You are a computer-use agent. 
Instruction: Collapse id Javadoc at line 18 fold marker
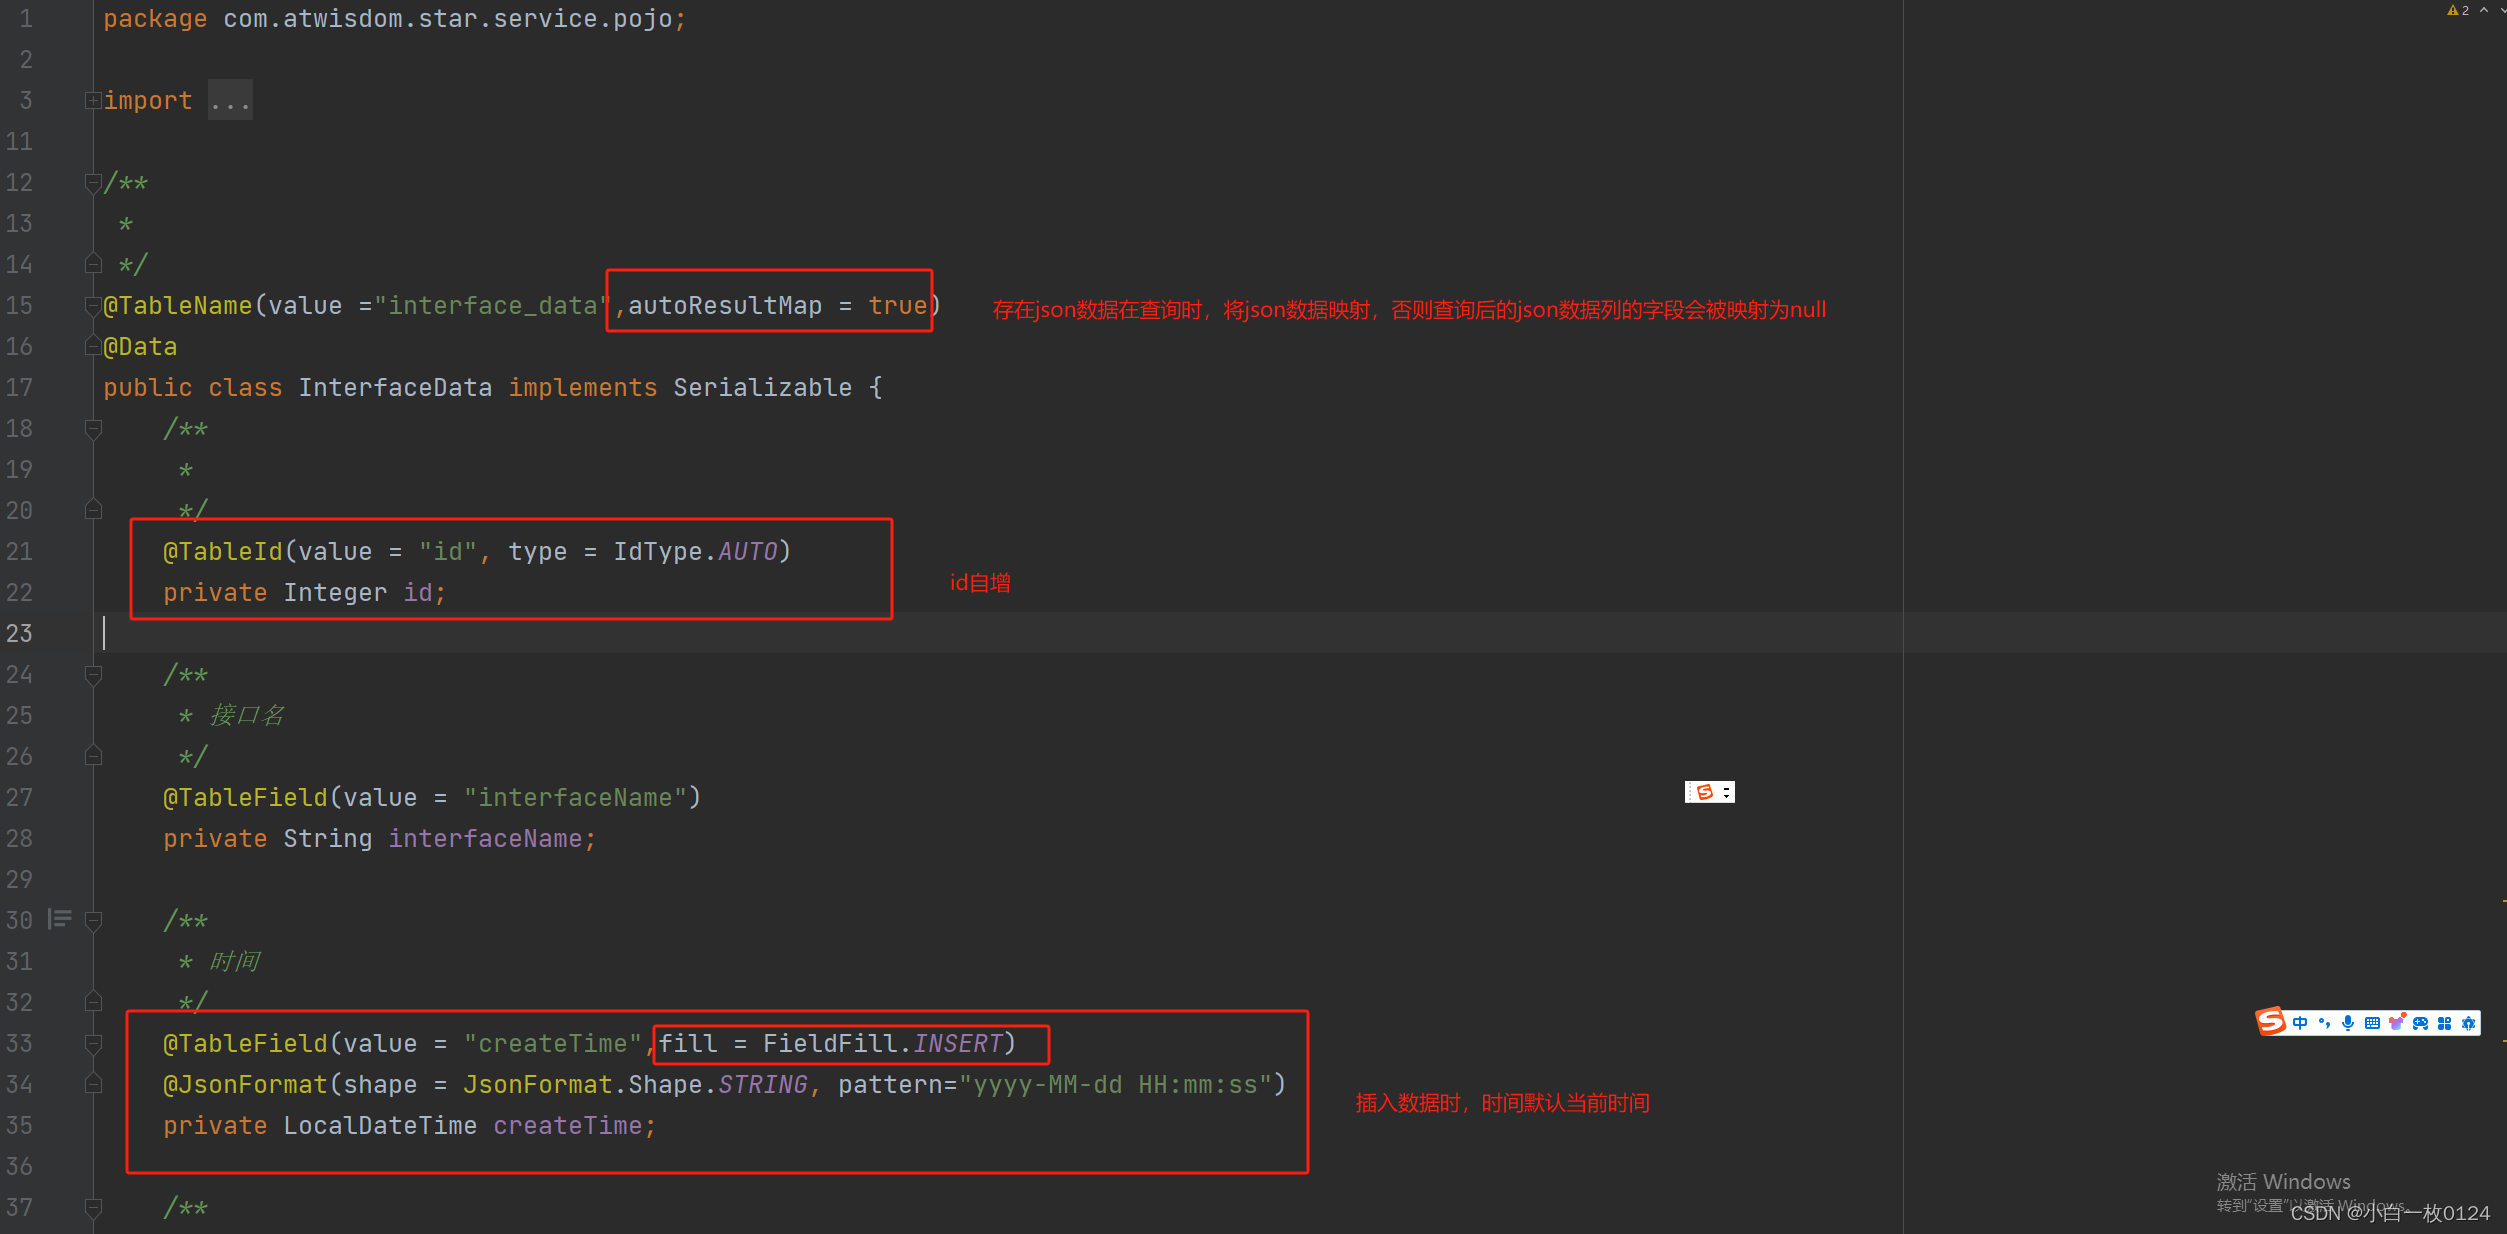pyautogui.click(x=93, y=429)
